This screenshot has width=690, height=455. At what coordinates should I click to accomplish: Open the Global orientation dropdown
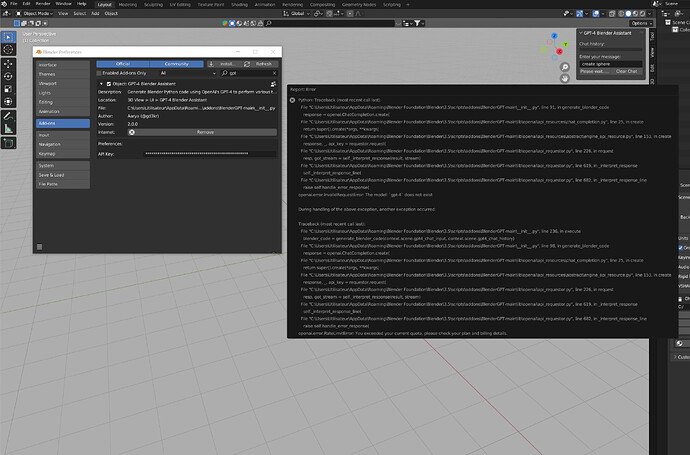point(297,14)
